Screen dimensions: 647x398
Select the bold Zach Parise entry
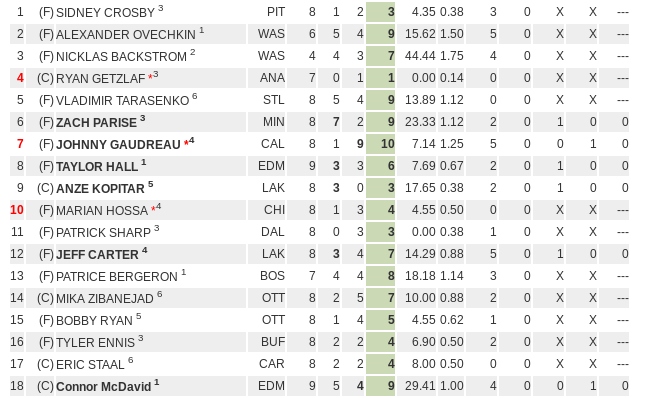tap(96, 122)
